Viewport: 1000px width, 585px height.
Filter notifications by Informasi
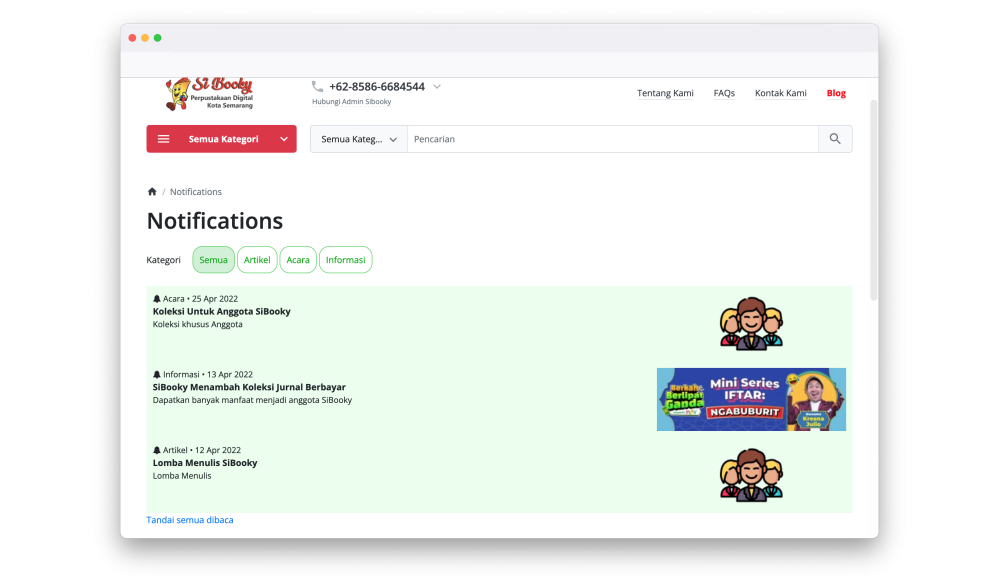pyautogui.click(x=345, y=260)
